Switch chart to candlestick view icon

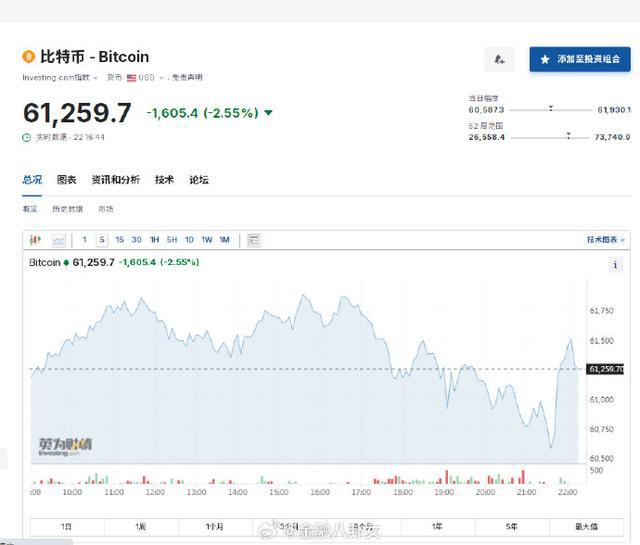(36, 240)
